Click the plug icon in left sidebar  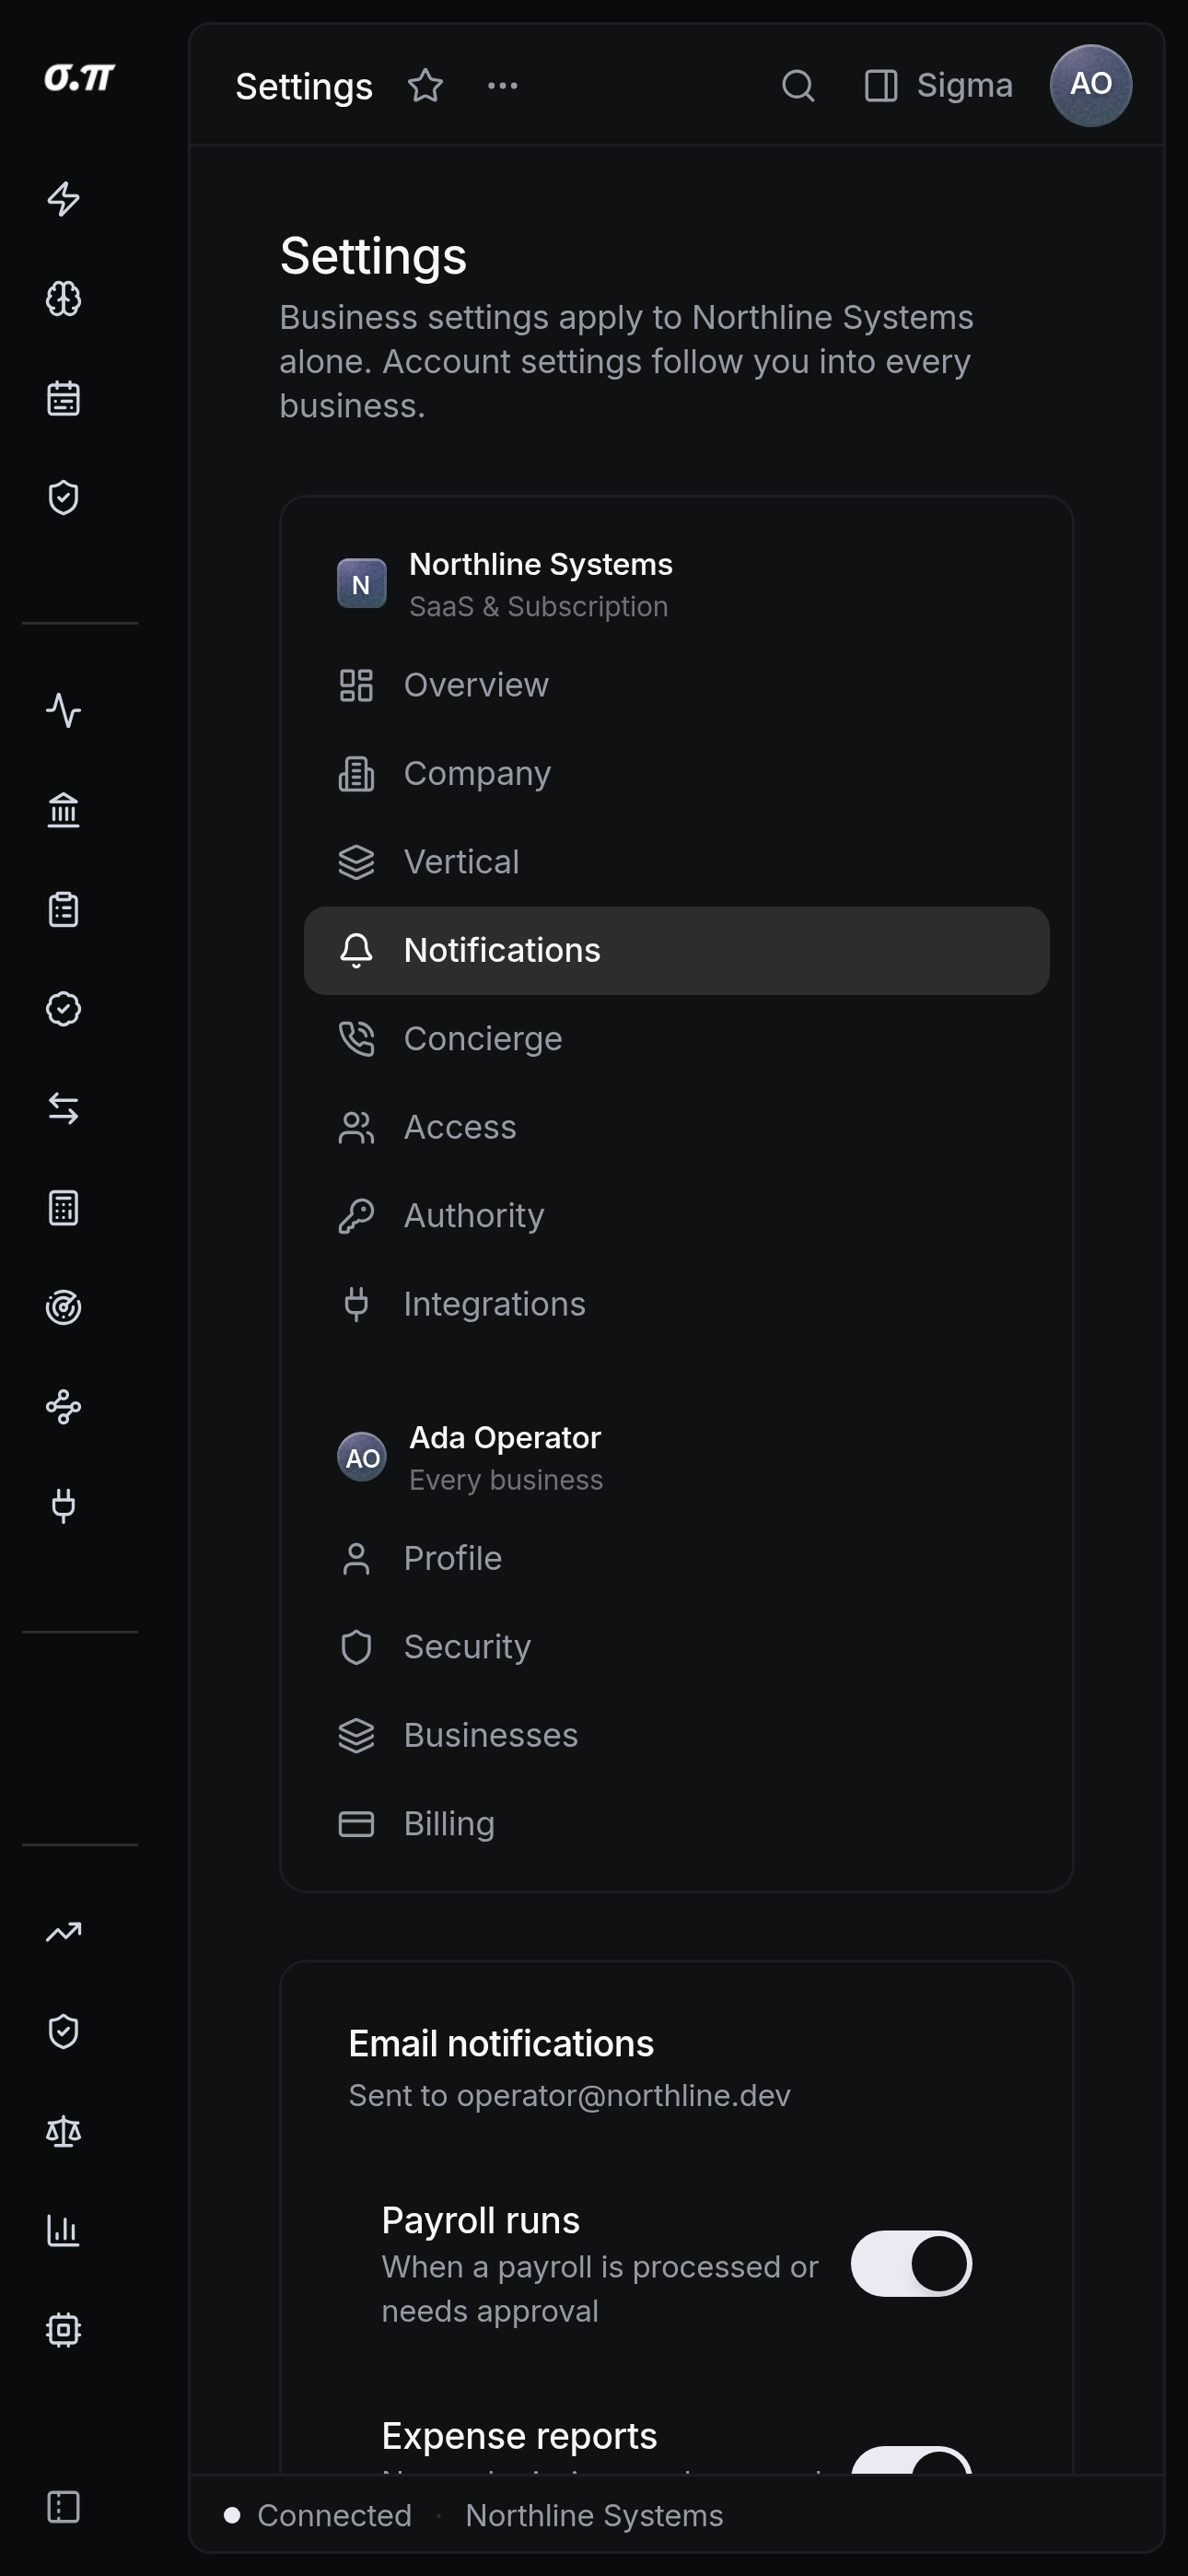(63, 1506)
